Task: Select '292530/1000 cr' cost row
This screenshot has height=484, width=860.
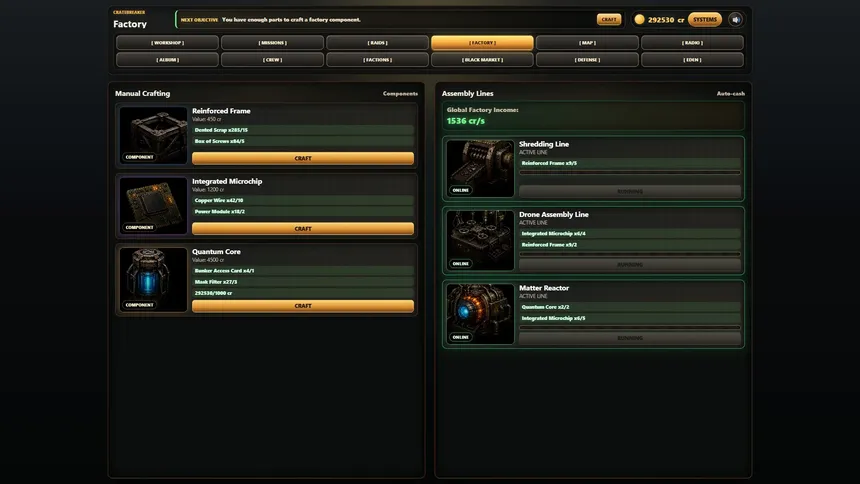Action: tap(303, 293)
